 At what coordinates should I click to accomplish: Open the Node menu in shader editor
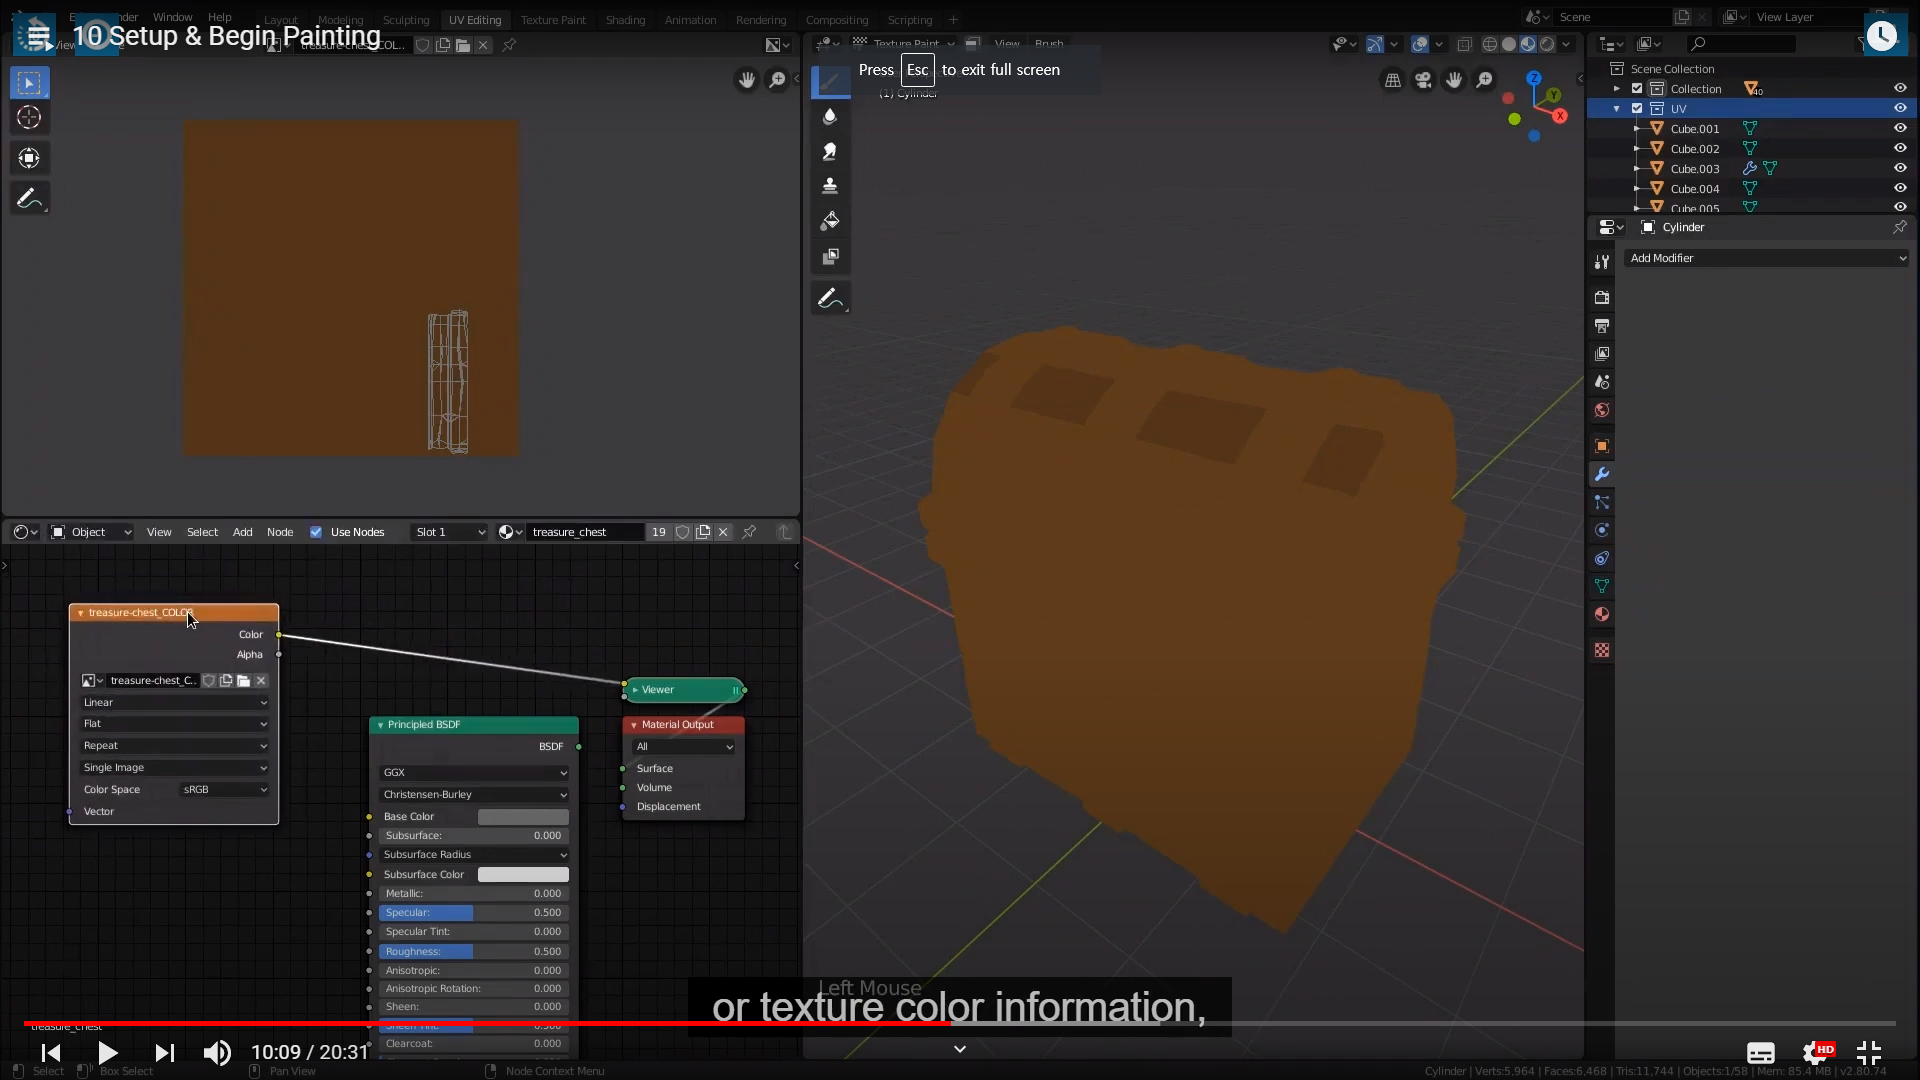(280, 532)
